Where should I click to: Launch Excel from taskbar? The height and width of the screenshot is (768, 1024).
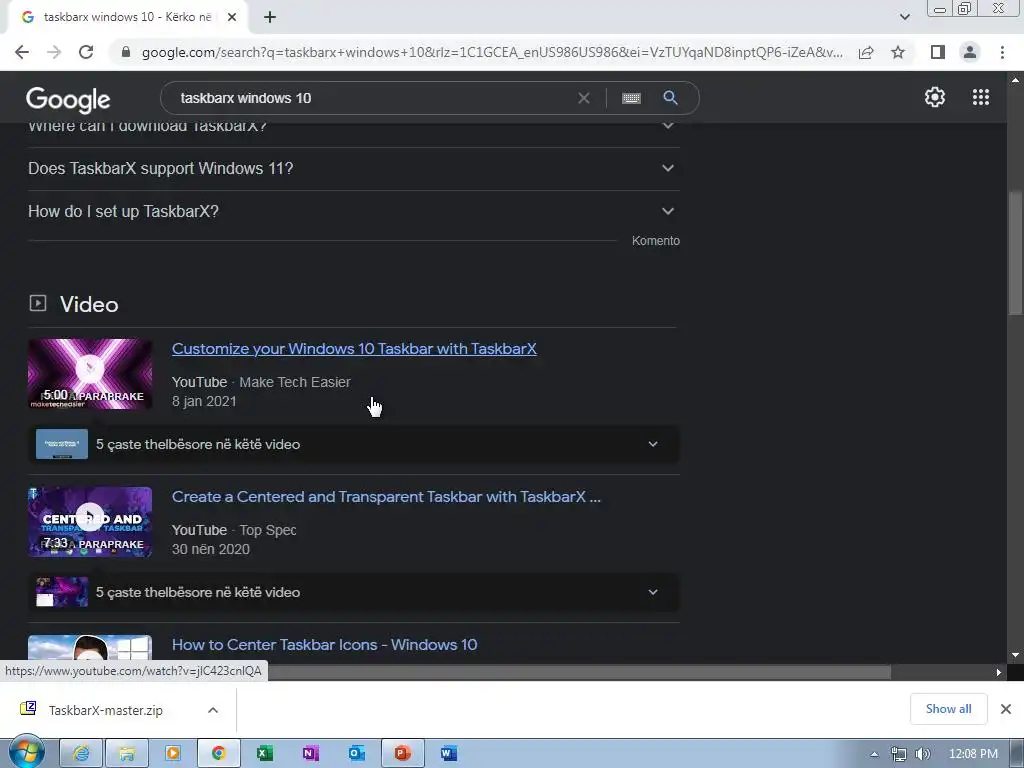point(264,754)
